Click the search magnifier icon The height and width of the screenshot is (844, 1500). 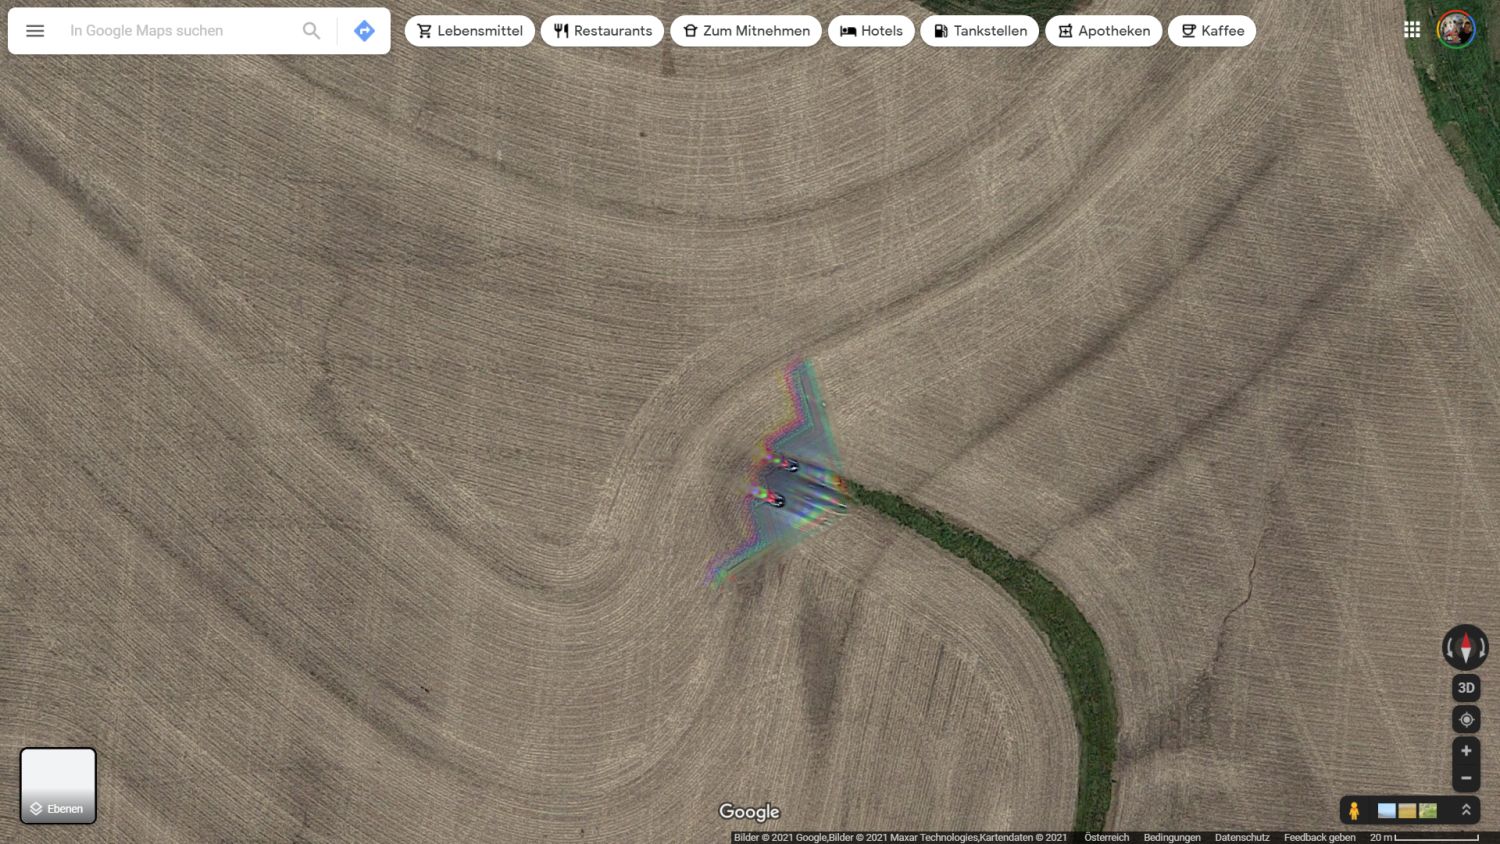pos(311,31)
